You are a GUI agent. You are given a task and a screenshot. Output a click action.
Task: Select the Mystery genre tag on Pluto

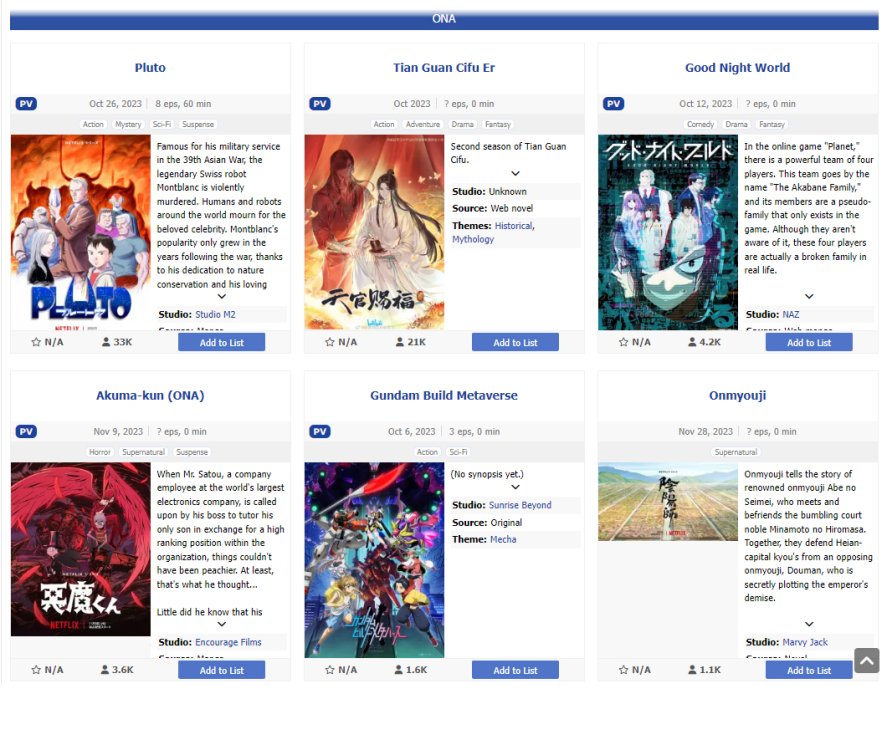pos(128,124)
